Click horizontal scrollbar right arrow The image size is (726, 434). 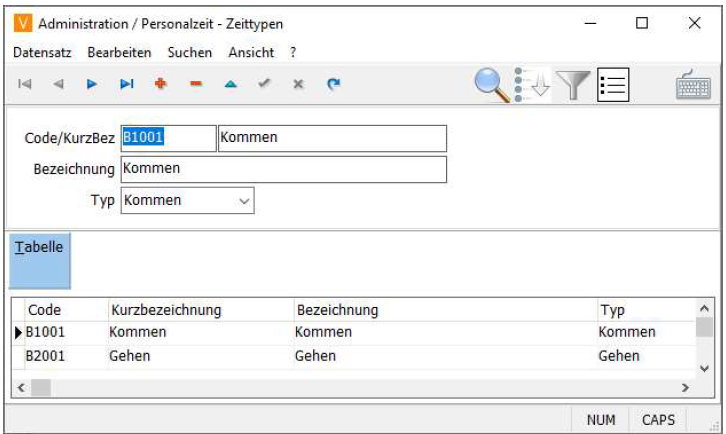(685, 388)
